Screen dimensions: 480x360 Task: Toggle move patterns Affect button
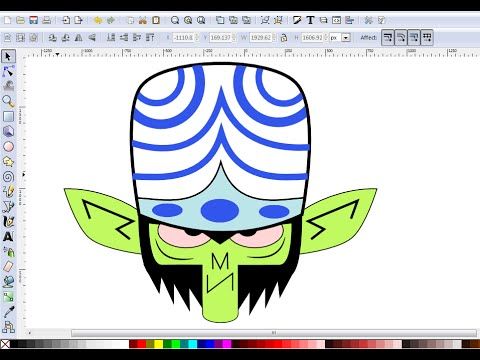(x=427, y=38)
